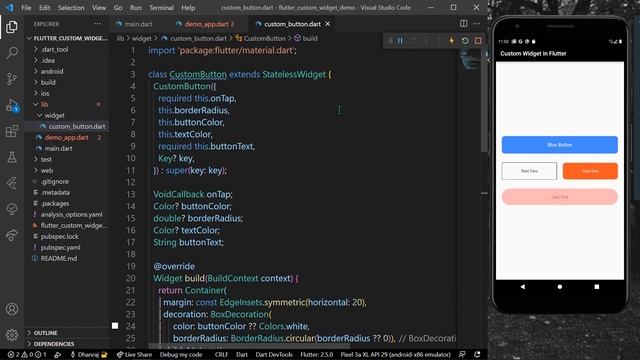Tap the Blue Button in emulator
Viewport: 640px width, 360px height.
click(x=560, y=145)
